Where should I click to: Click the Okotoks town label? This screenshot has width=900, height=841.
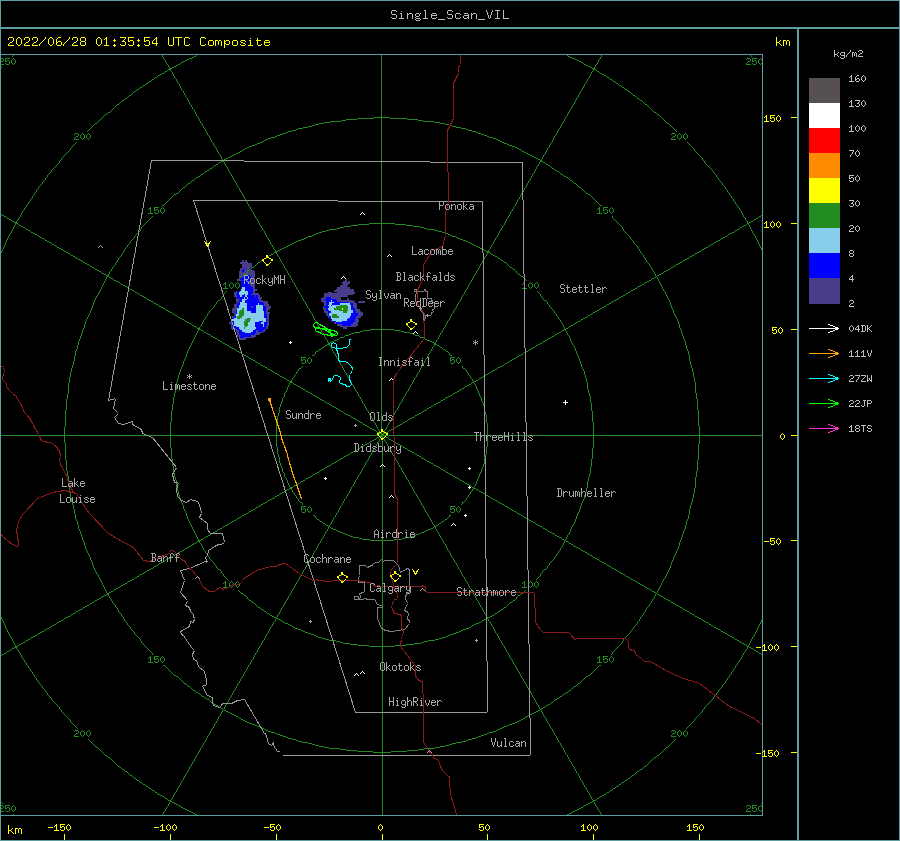(400, 667)
